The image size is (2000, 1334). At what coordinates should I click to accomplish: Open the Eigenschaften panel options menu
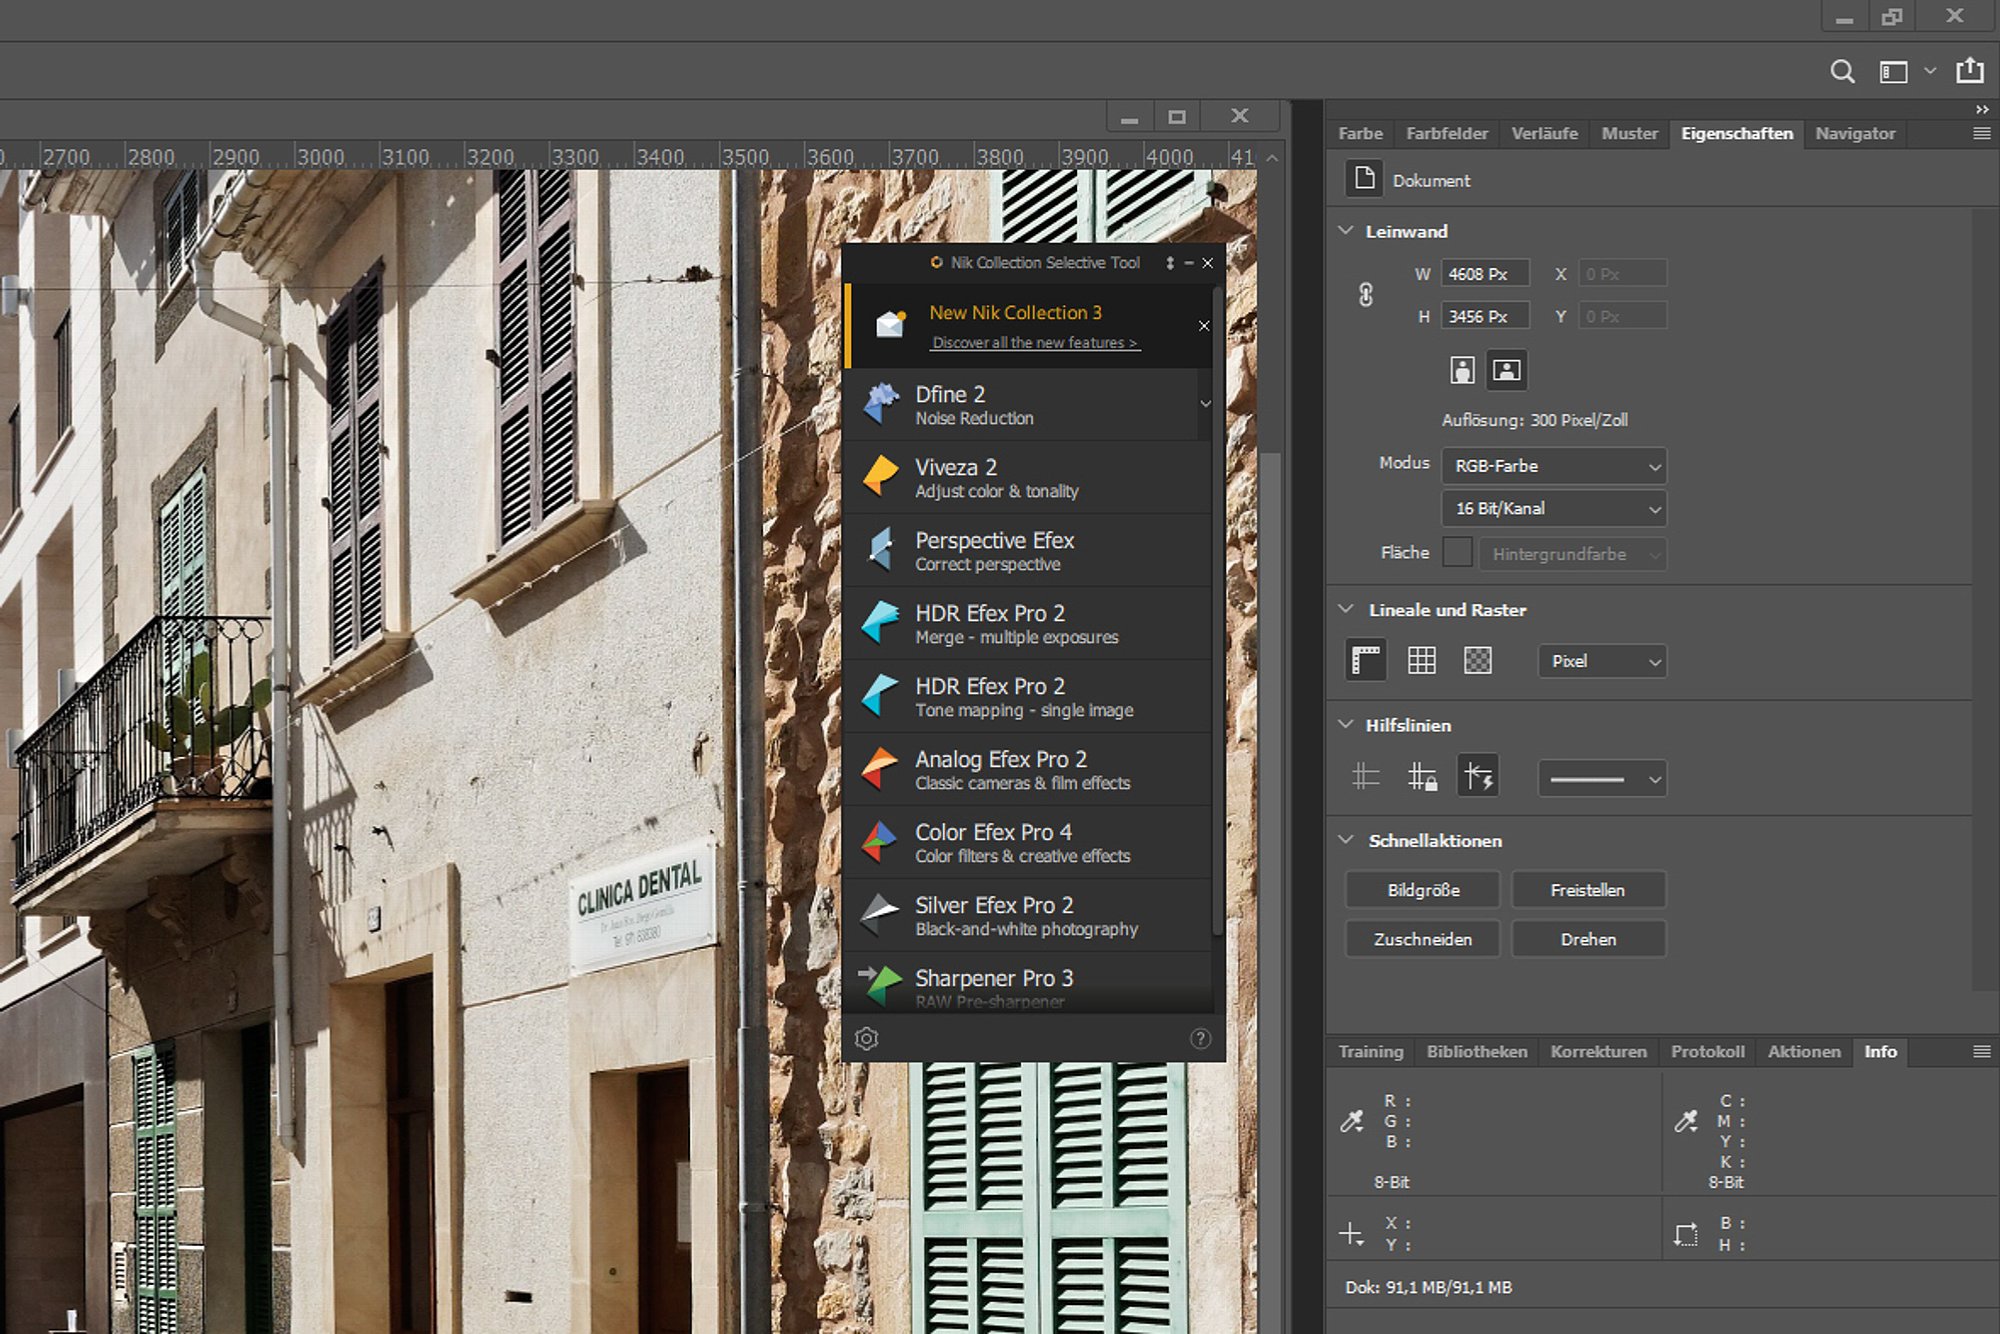(x=1981, y=133)
